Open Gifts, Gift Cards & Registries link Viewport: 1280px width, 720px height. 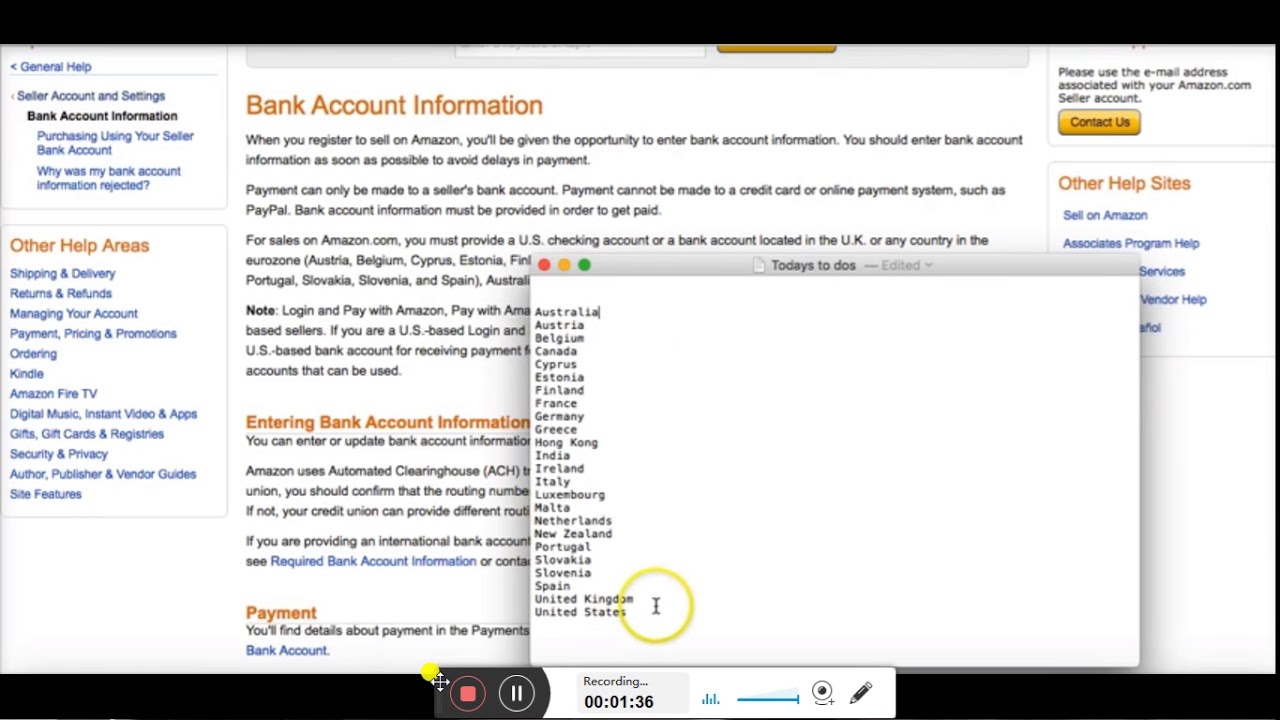(86, 434)
